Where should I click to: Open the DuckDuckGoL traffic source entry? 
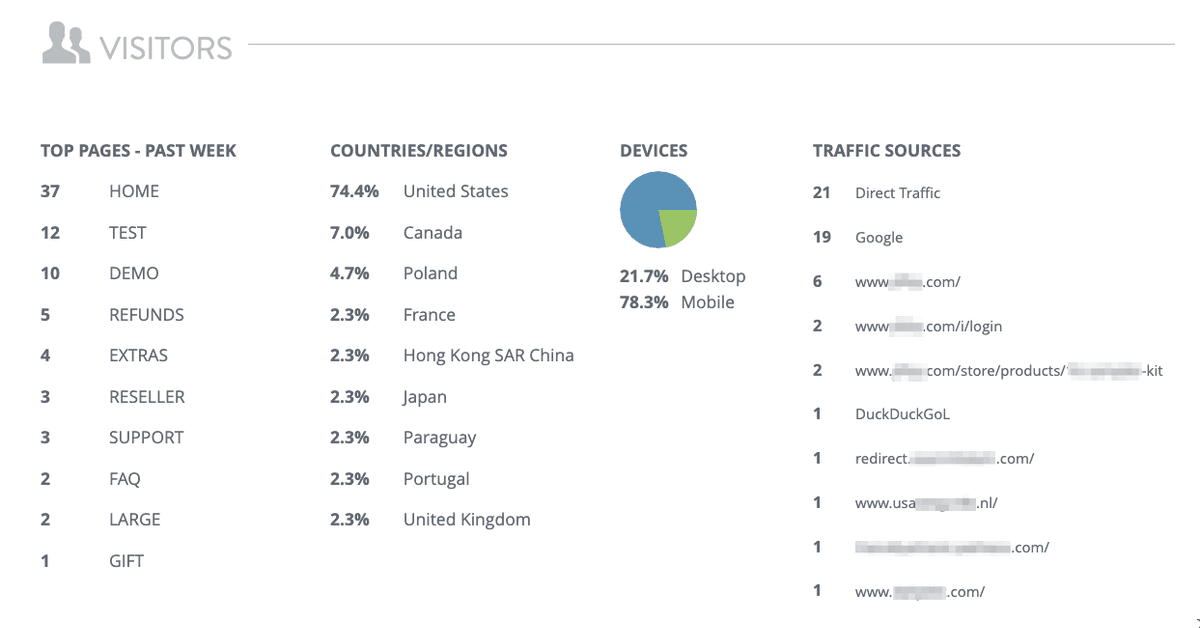pos(903,413)
